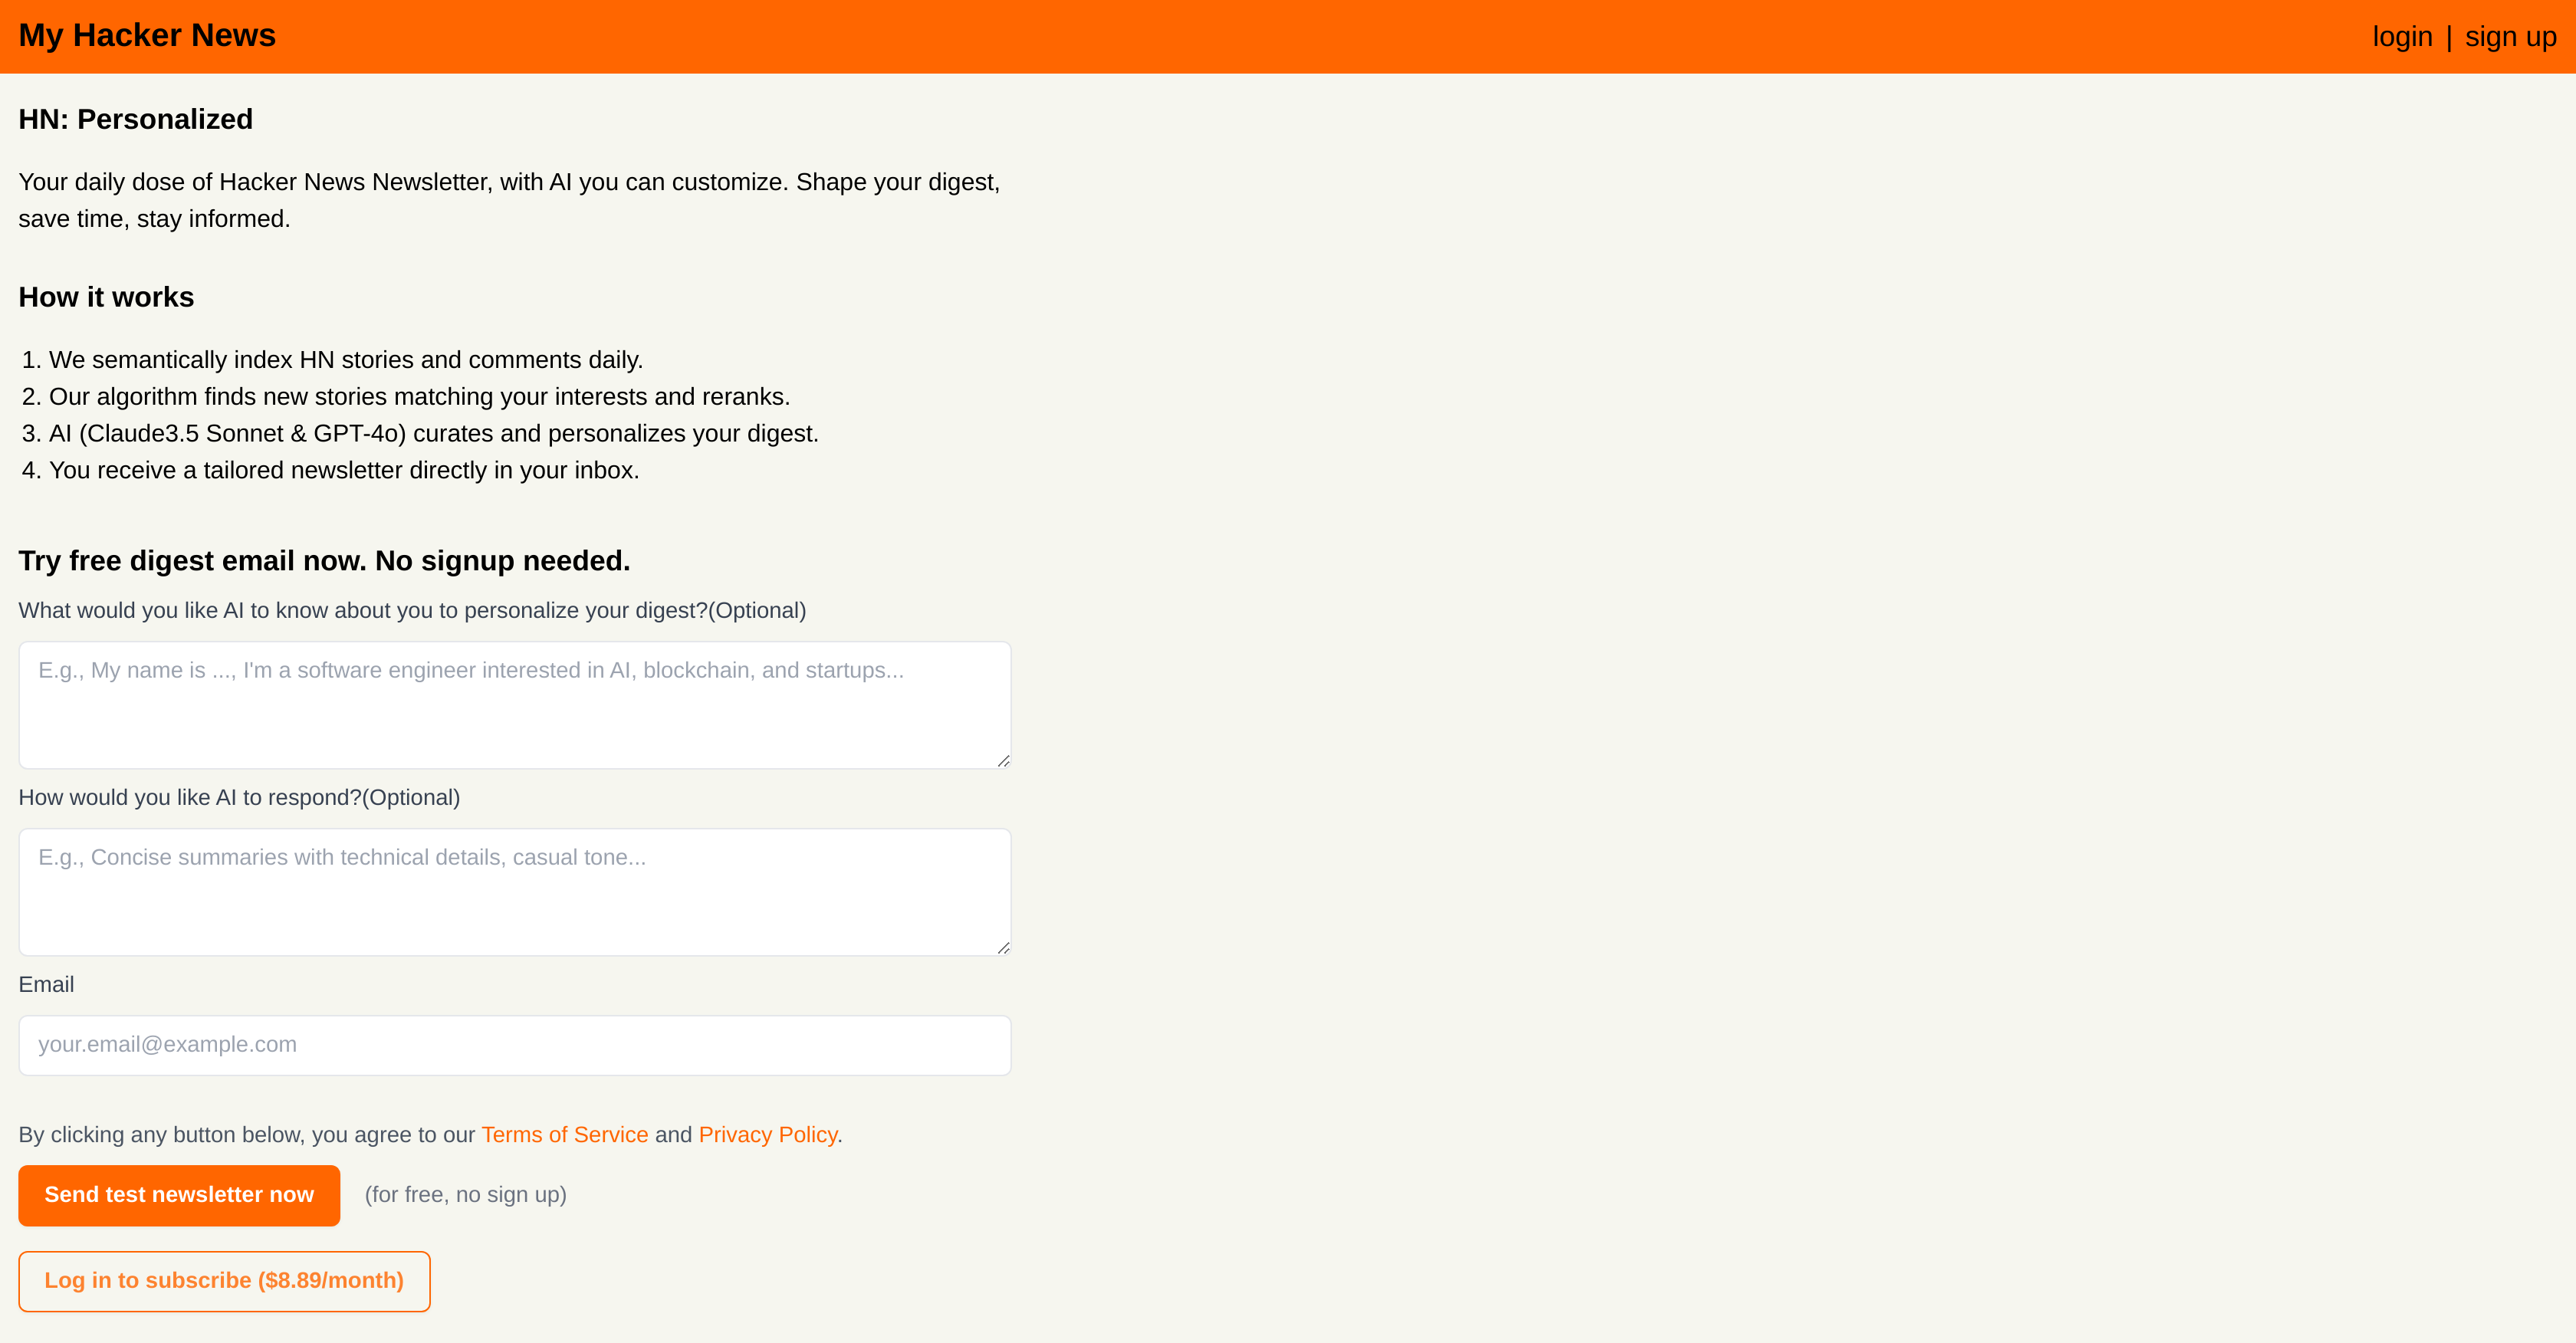Select the HN: Personalized heading text
Image resolution: width=2576 pixels, height=1343 pixels.
click(x=135, y=119)
